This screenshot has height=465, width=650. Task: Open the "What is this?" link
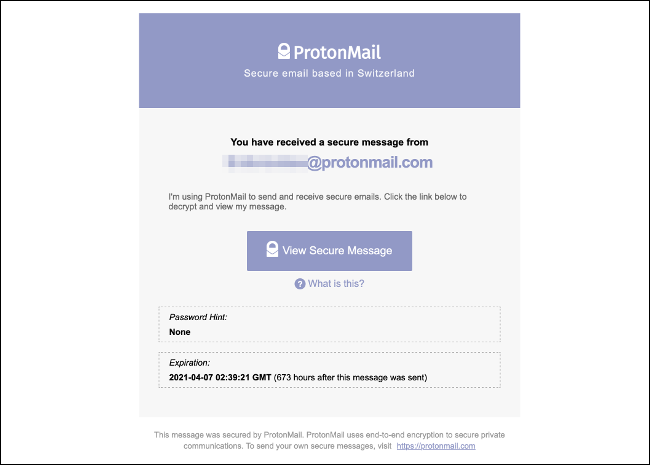tap(336, 284)
